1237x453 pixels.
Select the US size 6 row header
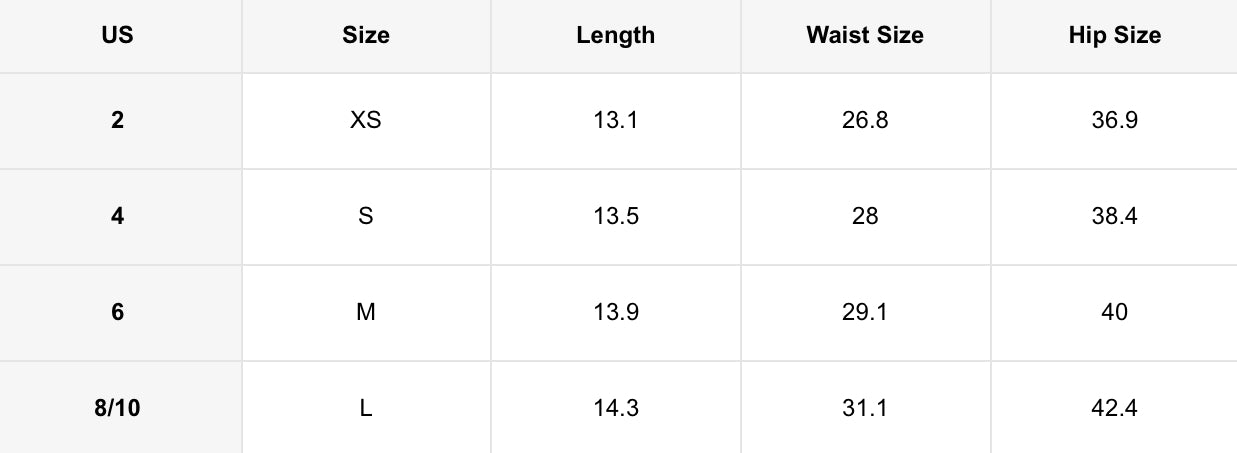click(118, 312)
